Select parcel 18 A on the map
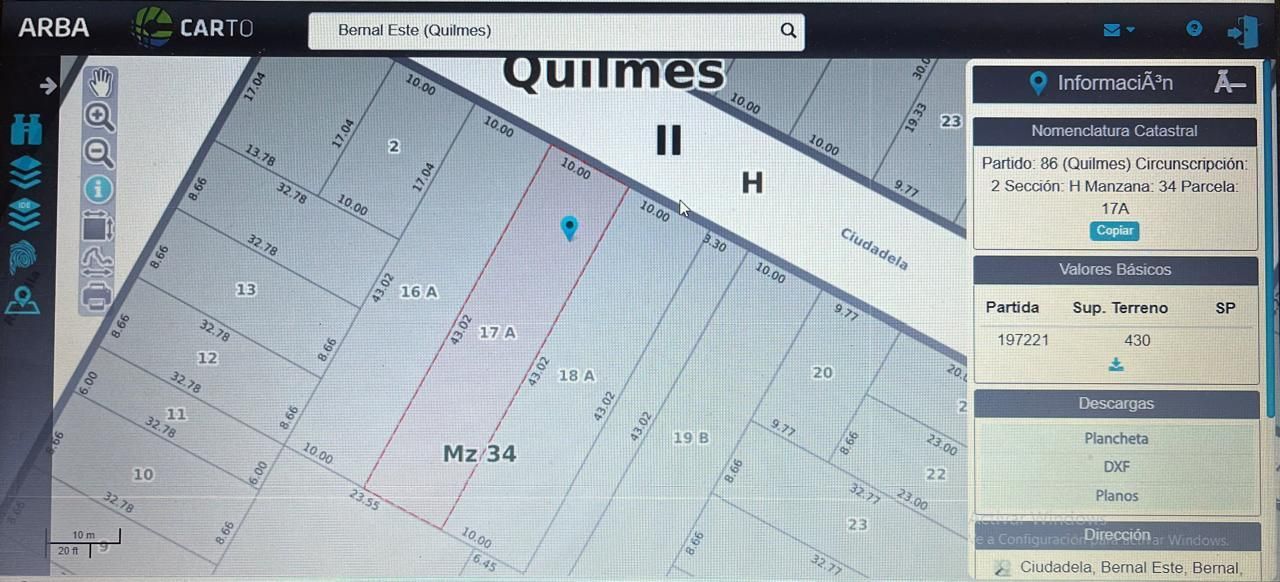Screen dimensions: 1280x582 tap(576, 375)
